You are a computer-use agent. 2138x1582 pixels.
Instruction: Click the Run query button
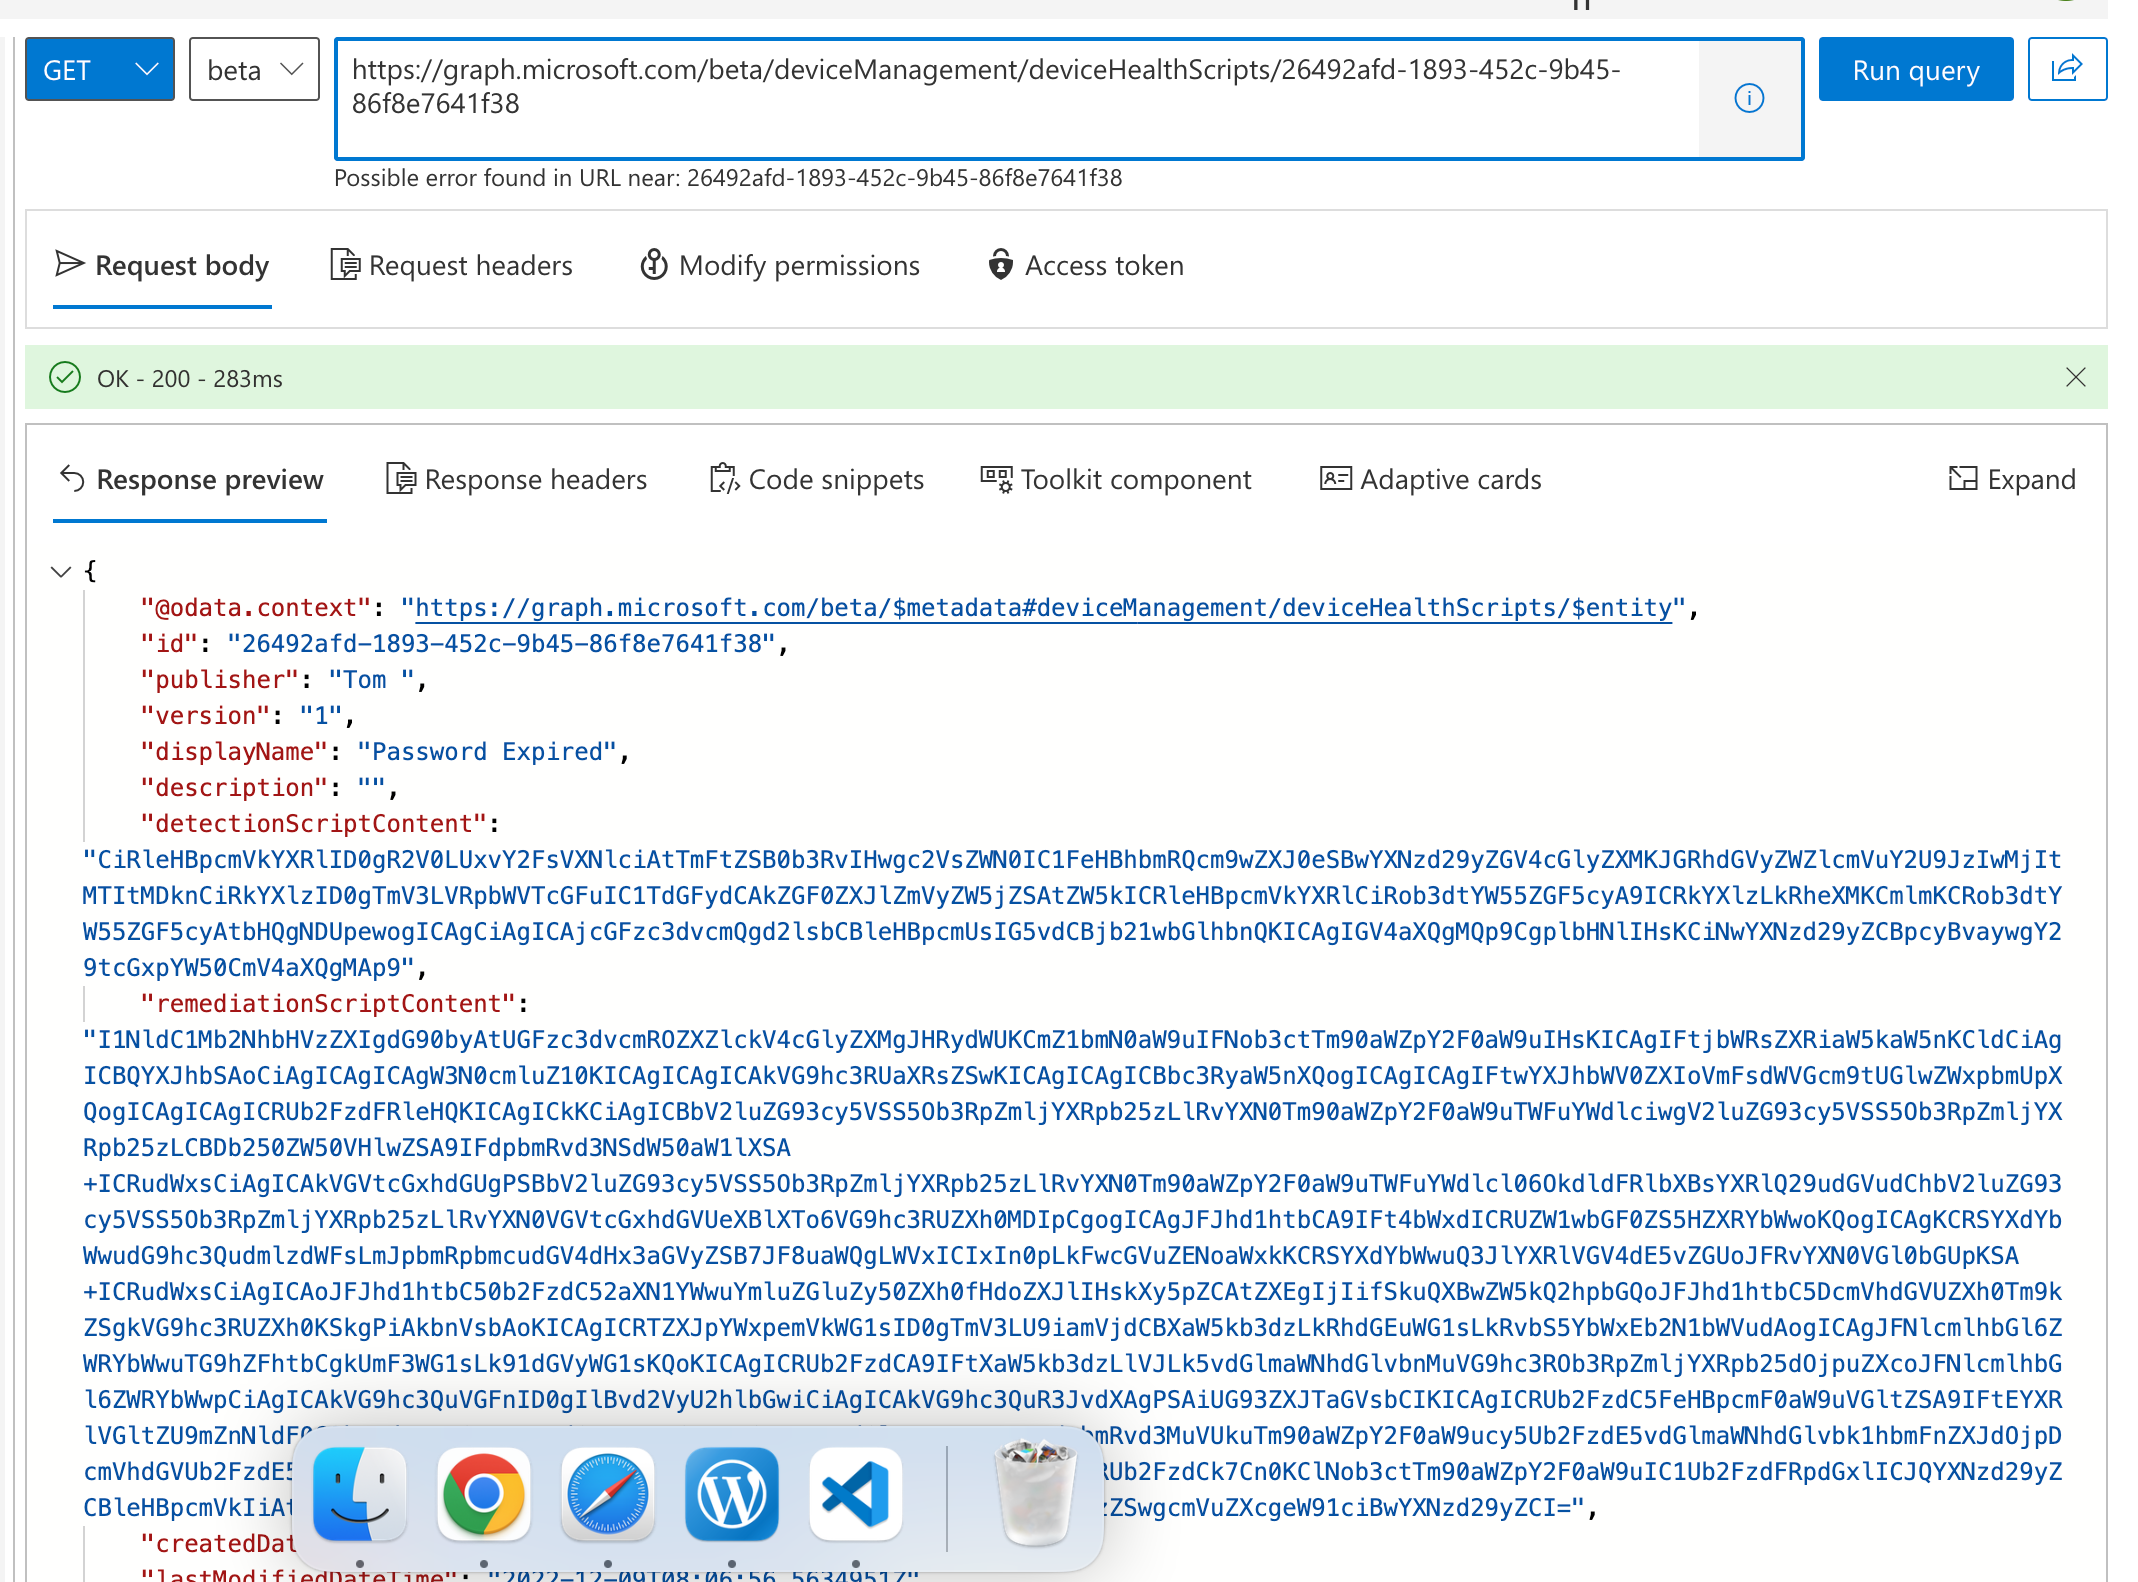coord(1915,69)
